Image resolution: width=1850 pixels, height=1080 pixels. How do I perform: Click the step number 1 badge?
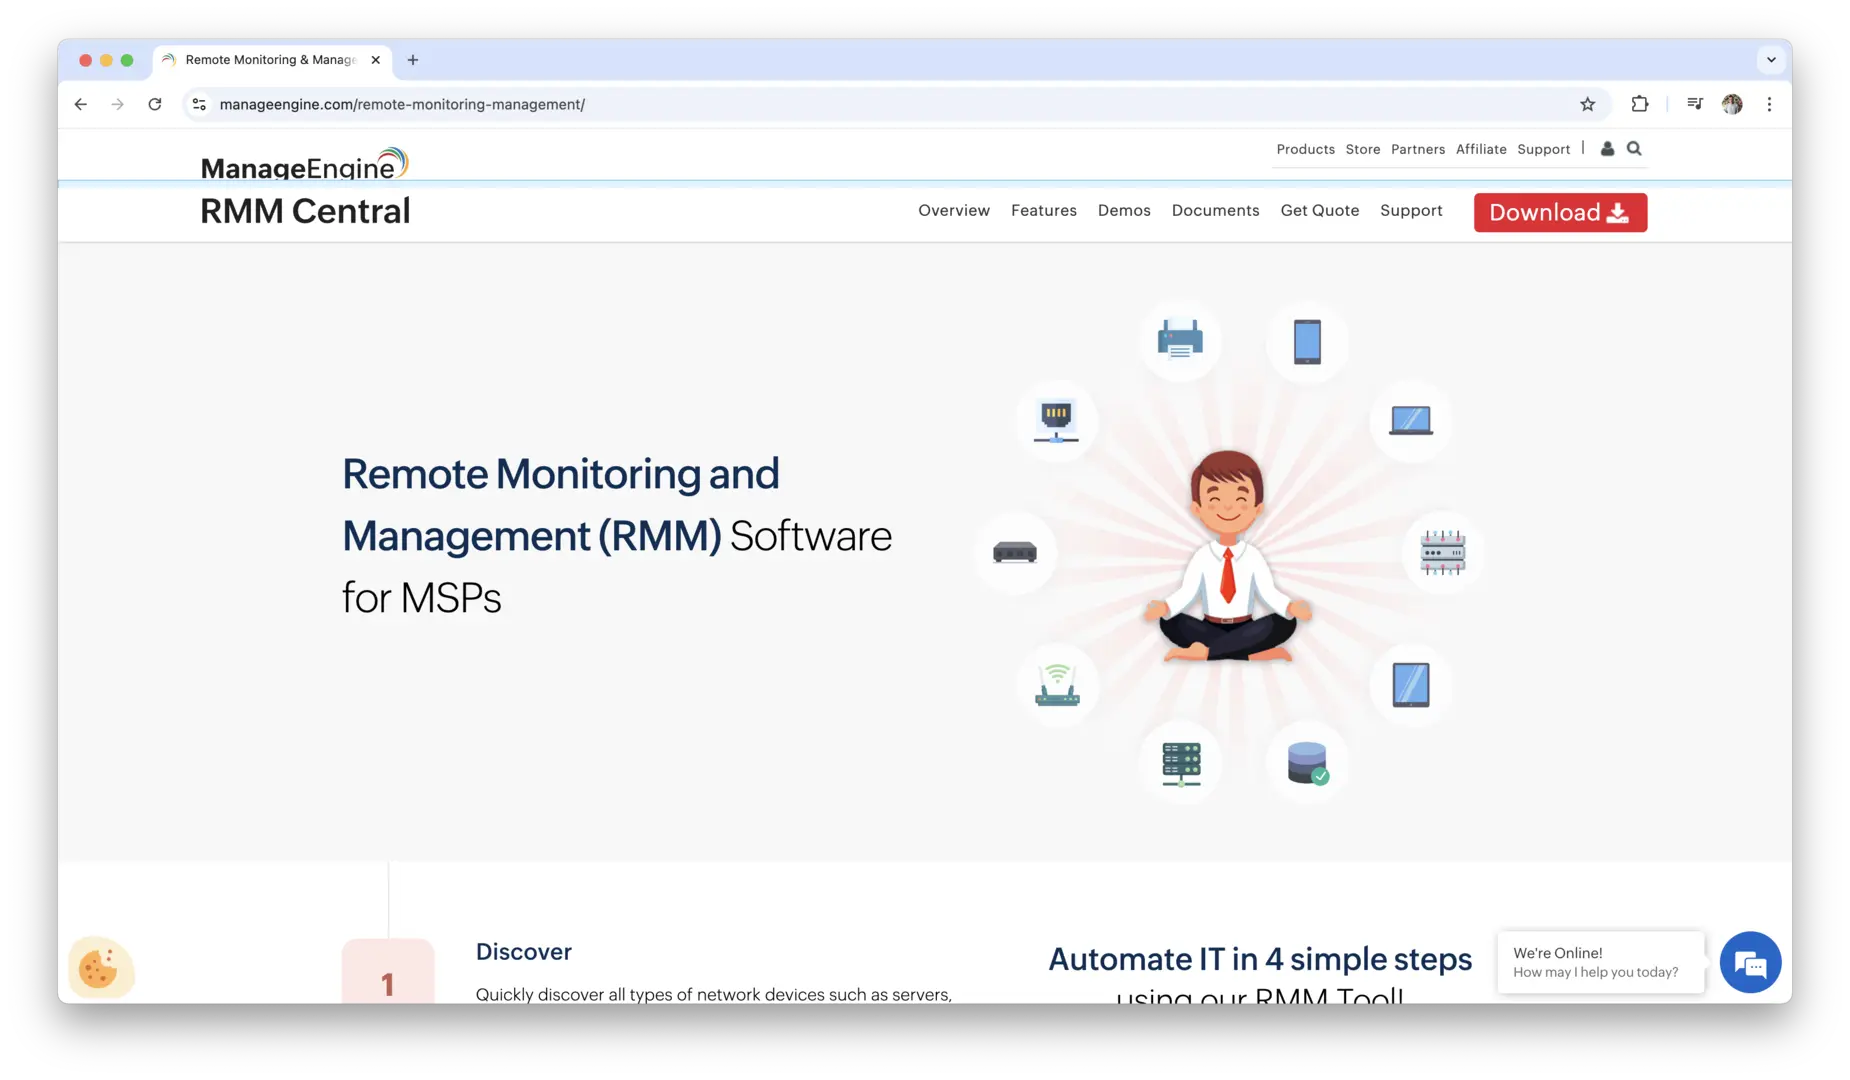coord(388,972)
